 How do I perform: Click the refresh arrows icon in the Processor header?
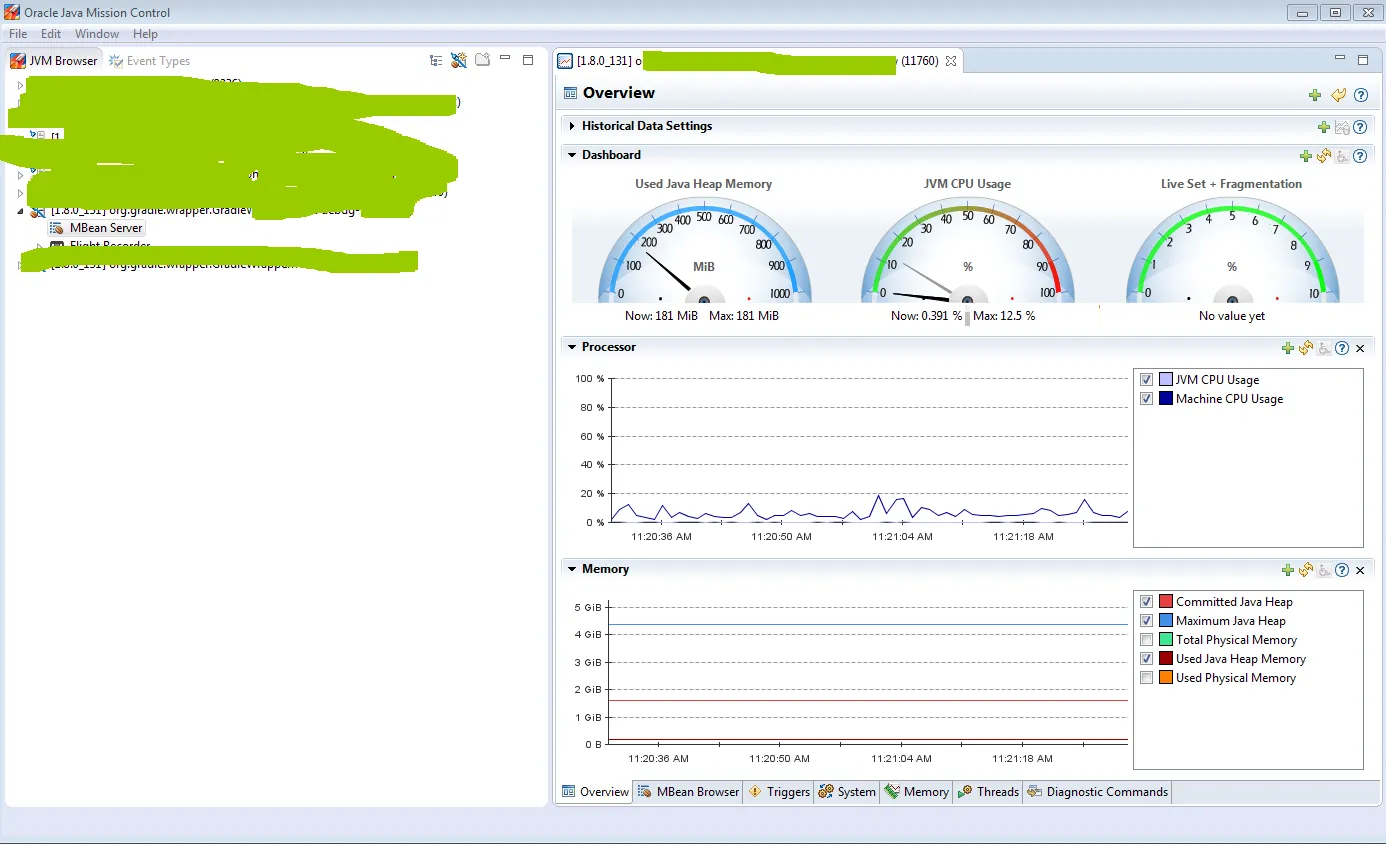coord(1306,348)
